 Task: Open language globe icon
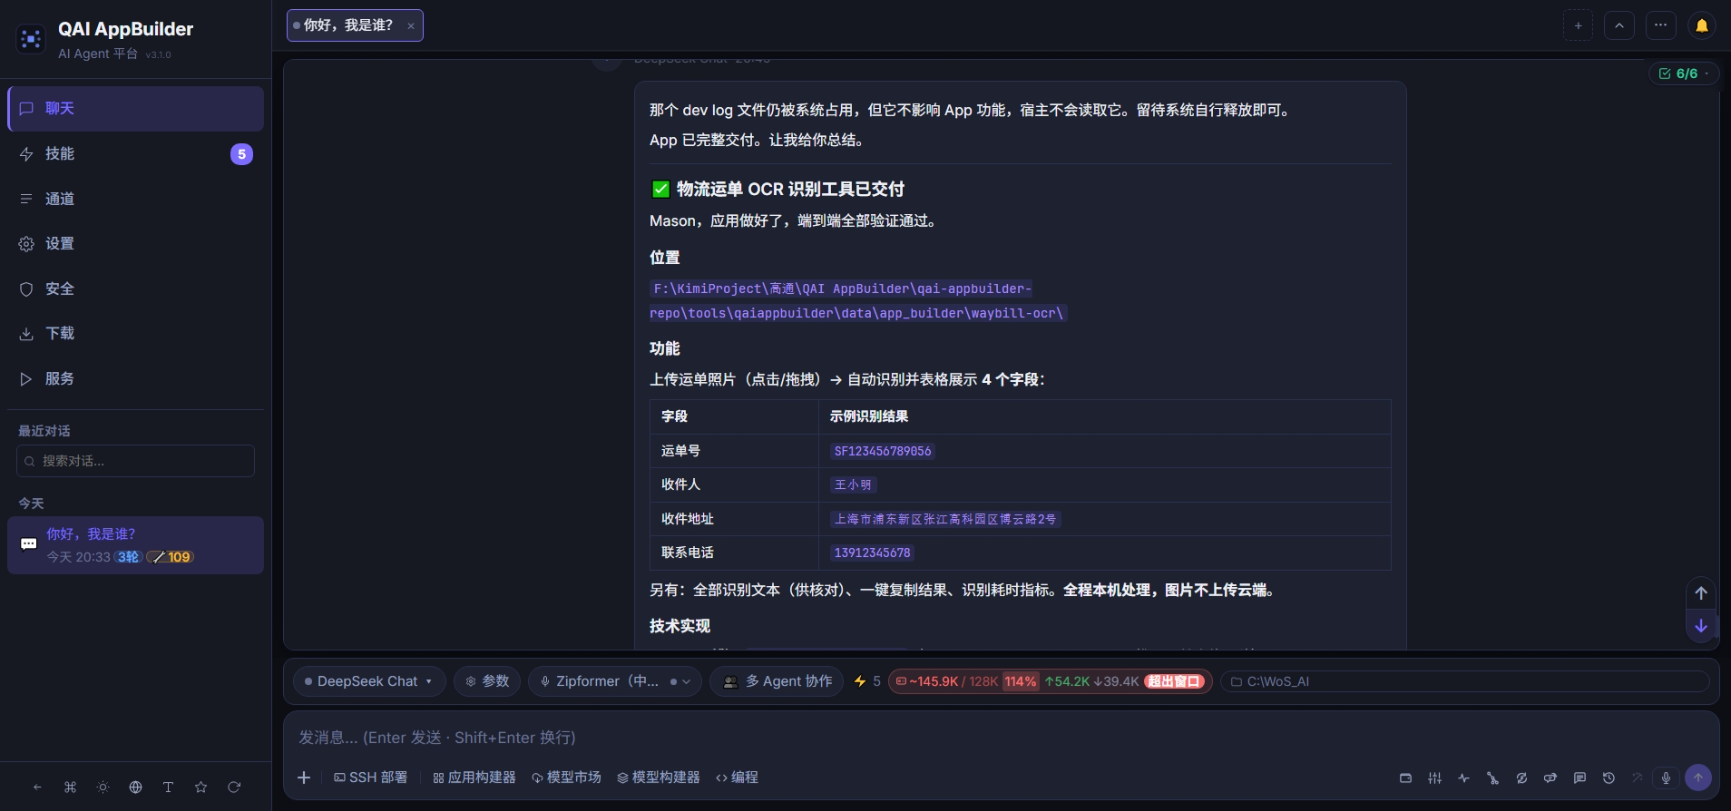tap(136, 787)
